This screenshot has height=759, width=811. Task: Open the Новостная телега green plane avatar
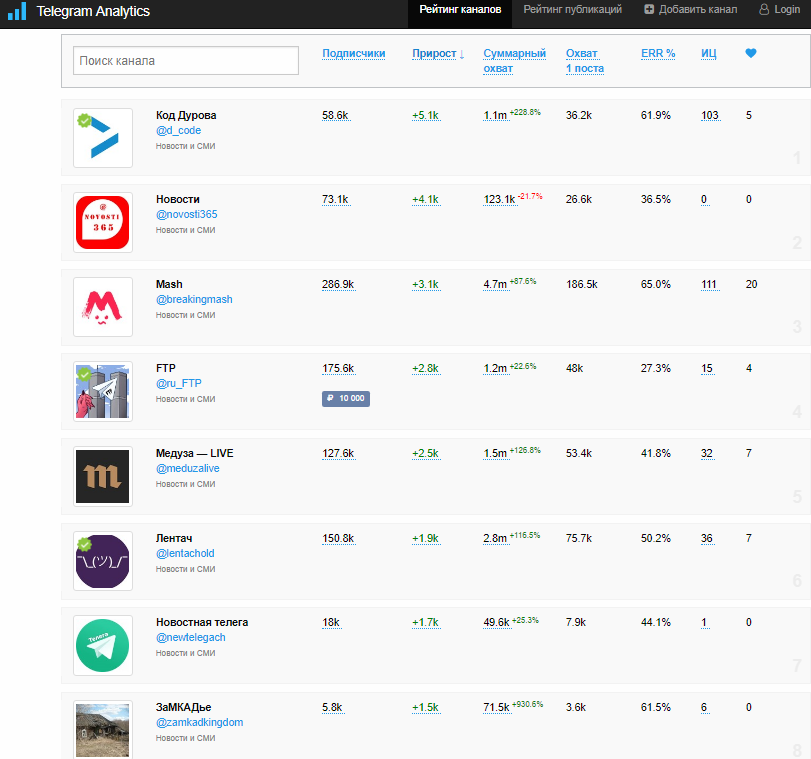(102, 645)
